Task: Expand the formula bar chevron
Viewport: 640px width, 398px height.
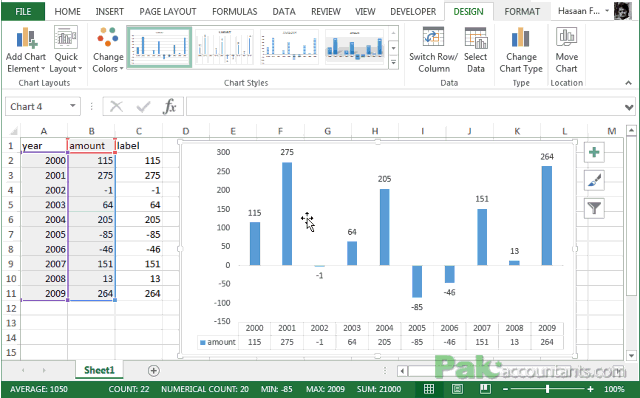Action: click(629, 107)
